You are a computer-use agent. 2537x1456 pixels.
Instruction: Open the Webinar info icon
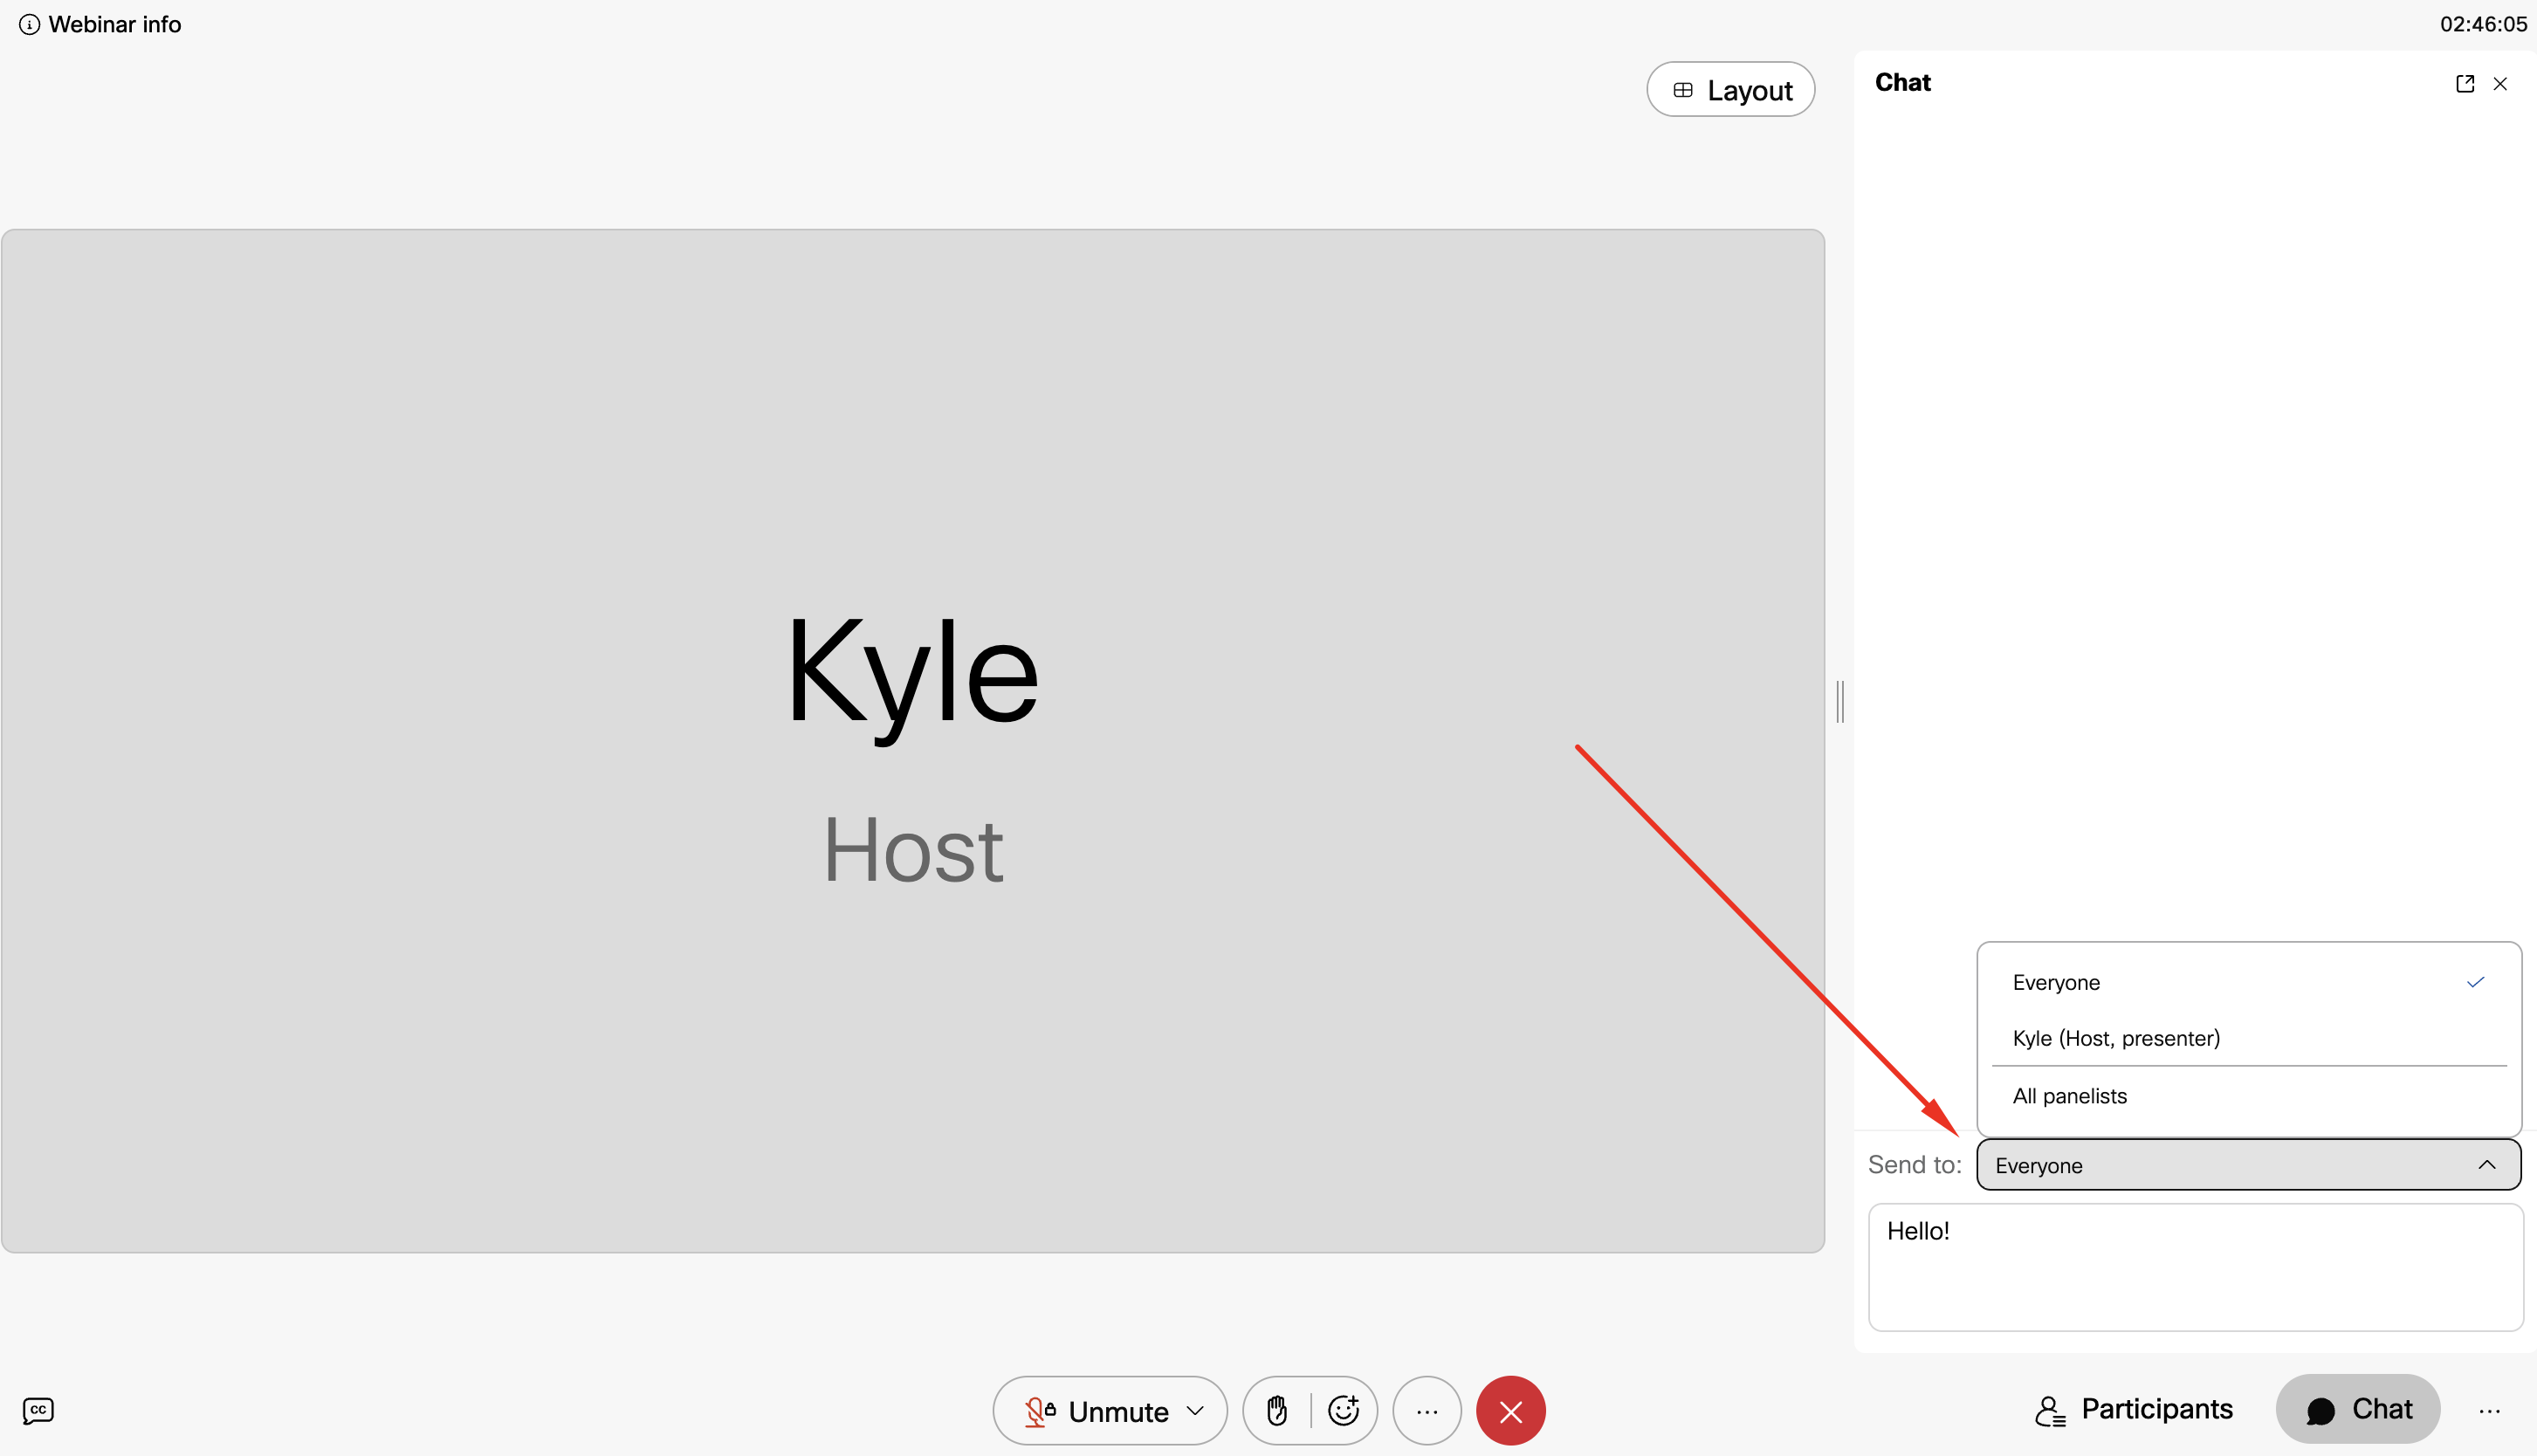pos(29,25)
